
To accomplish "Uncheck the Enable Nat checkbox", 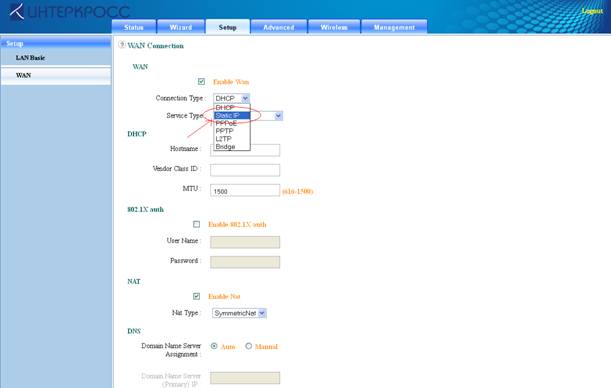I will tap(196, 296).
